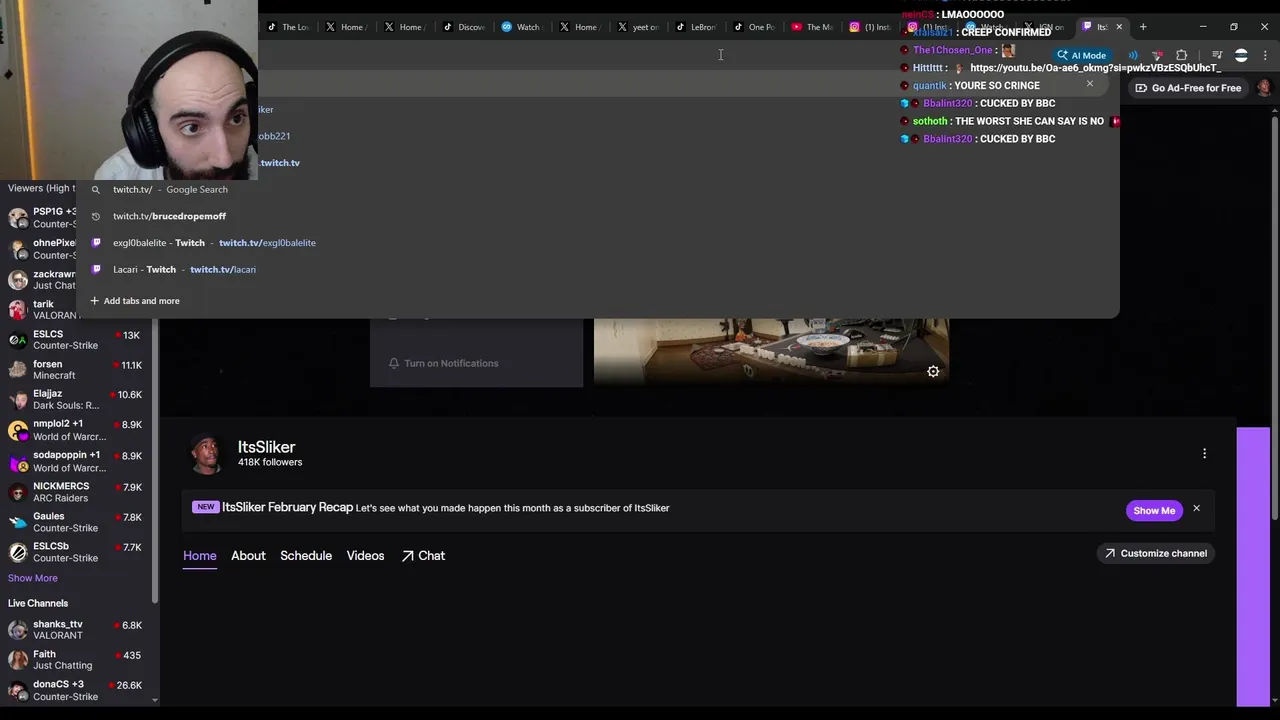
Task: Select twitch.tv/brucedropemoff history suggestion
Action: point(598,216)
